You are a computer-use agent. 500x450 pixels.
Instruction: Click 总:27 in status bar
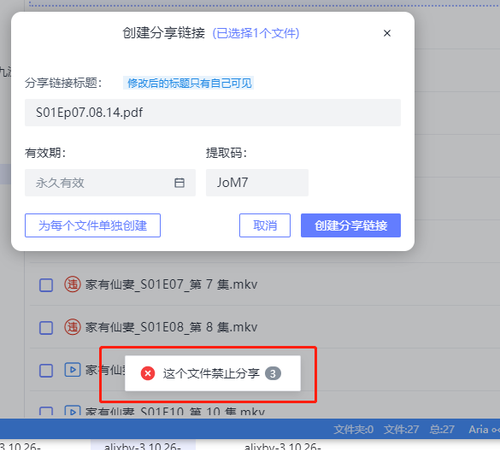[442, 429]
